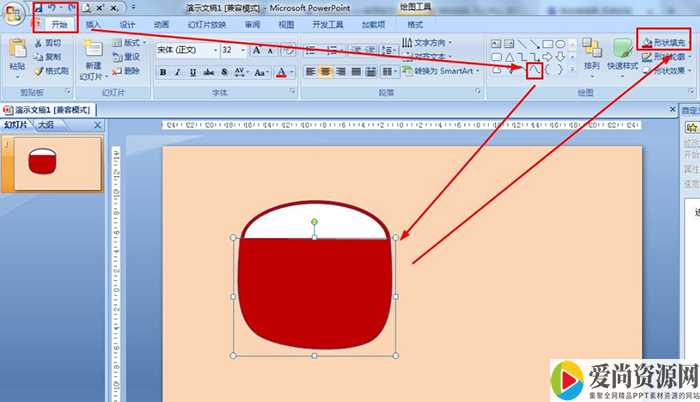Toggle Bold formatting
The height and width of the screenshot is (402, 700).
(163, 72)
